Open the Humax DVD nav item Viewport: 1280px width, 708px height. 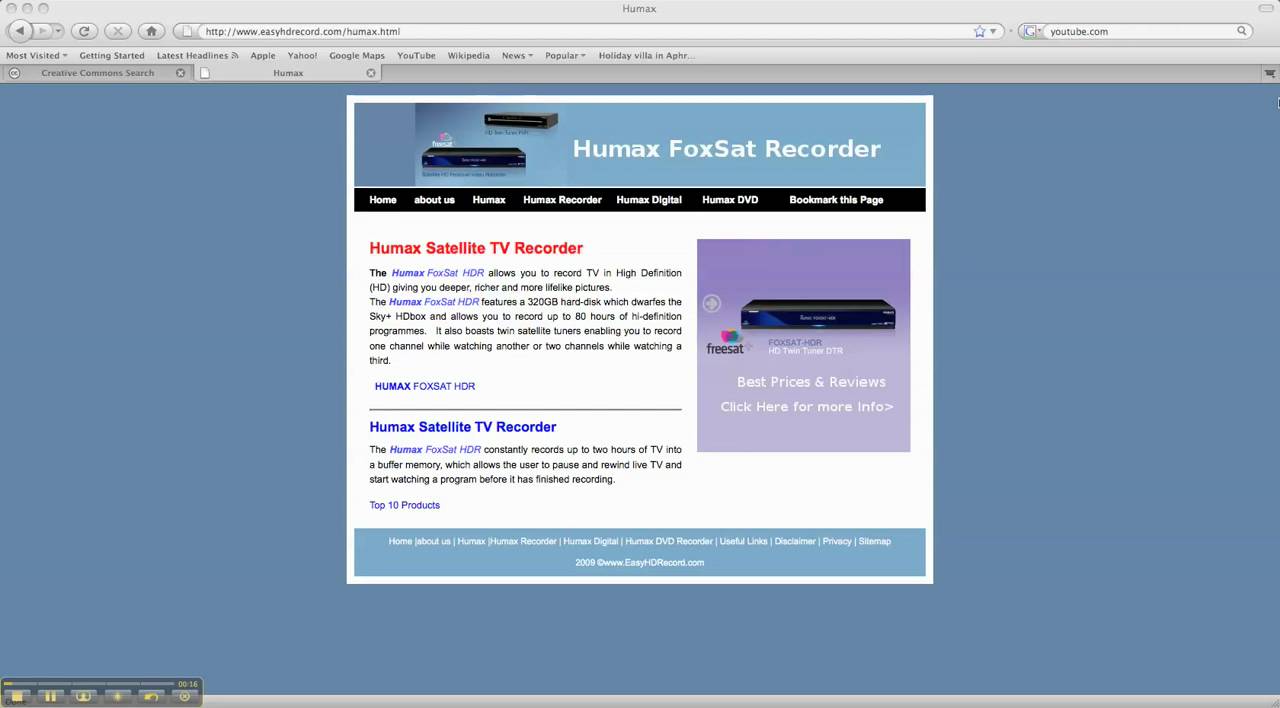pos(730,200)
